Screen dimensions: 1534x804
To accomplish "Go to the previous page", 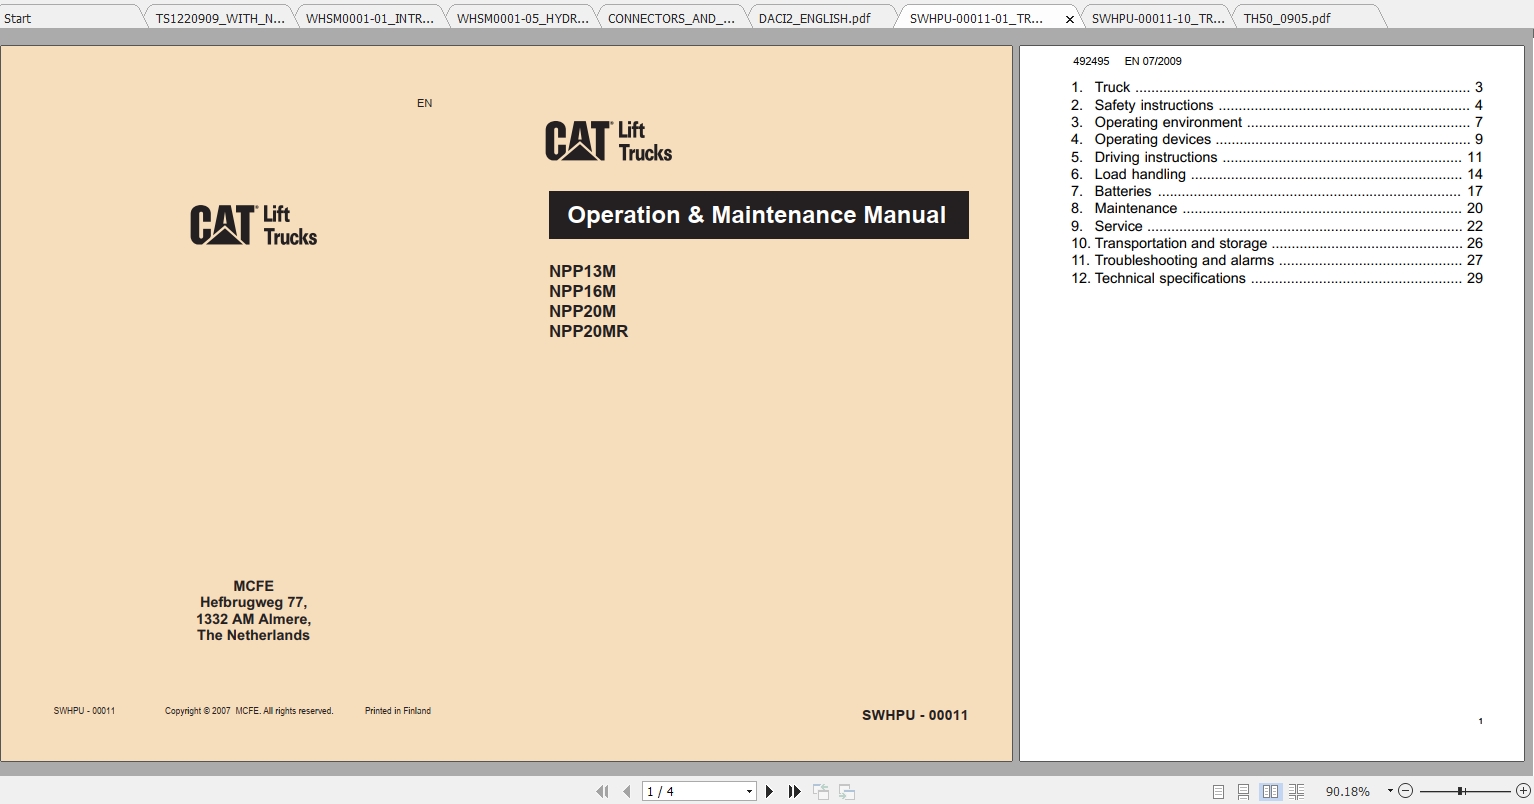I will tap(627, 791).
